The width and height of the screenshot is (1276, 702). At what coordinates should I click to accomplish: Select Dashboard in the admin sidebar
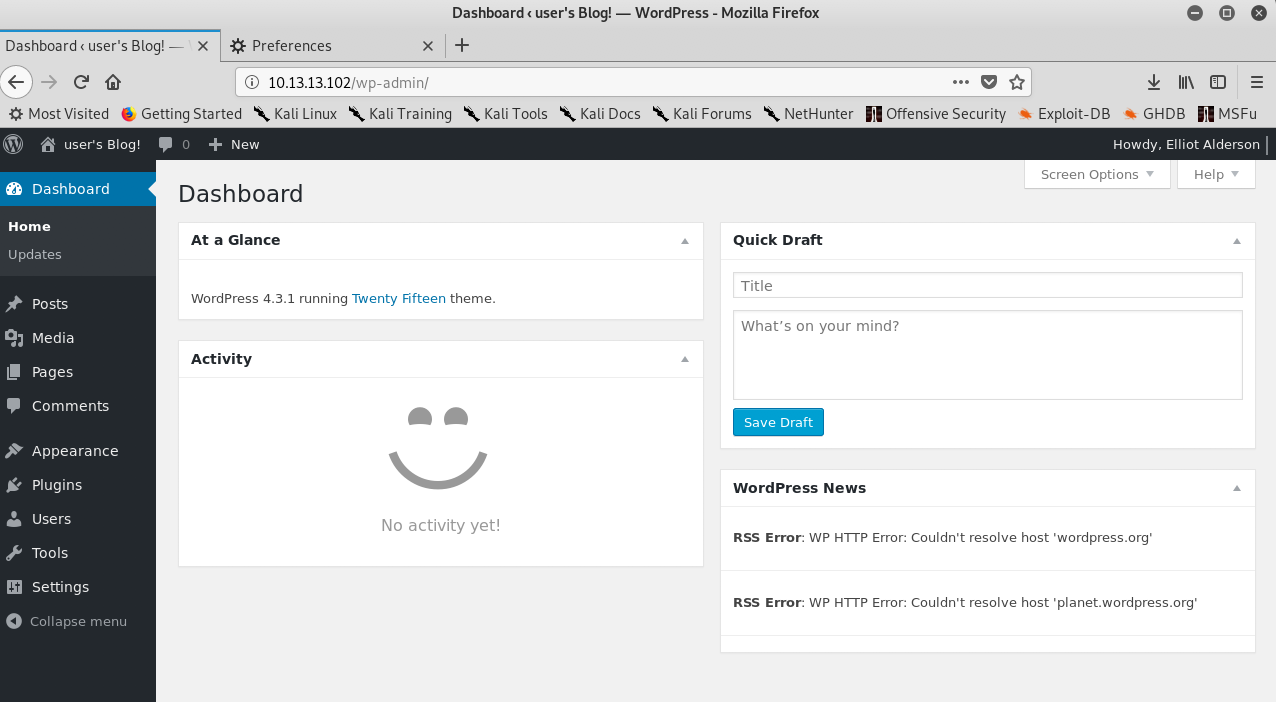coord(78,189)
